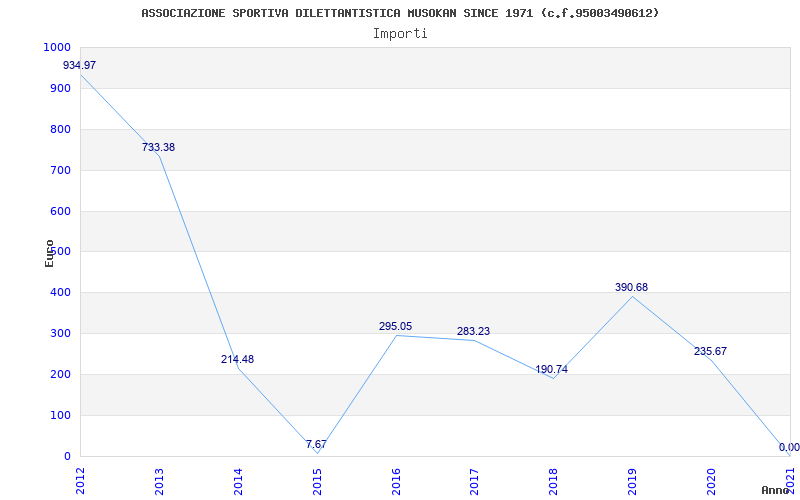800x500 pixels.
Task: Click the Associazione Sportiva Musokan heading
Action: pos(400,13)
